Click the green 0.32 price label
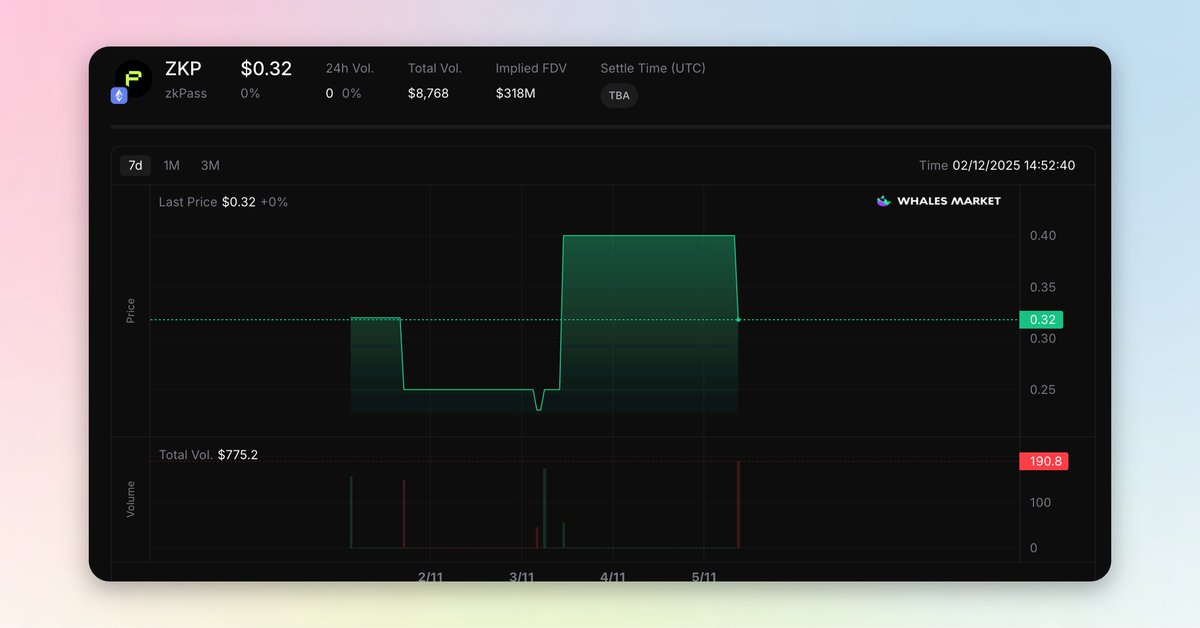1200x628 pixels. (1041, 320)
